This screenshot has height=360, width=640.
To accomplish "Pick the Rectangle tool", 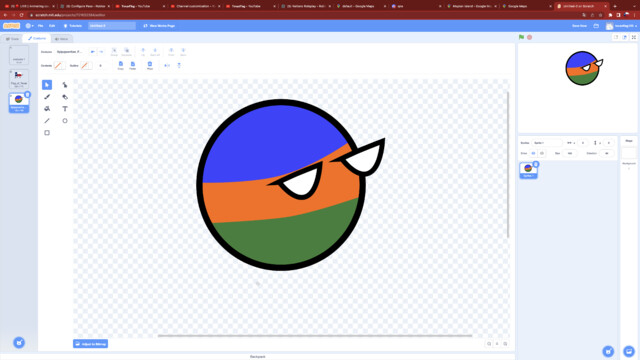I will pyautogui.click(x=47, y=133).
